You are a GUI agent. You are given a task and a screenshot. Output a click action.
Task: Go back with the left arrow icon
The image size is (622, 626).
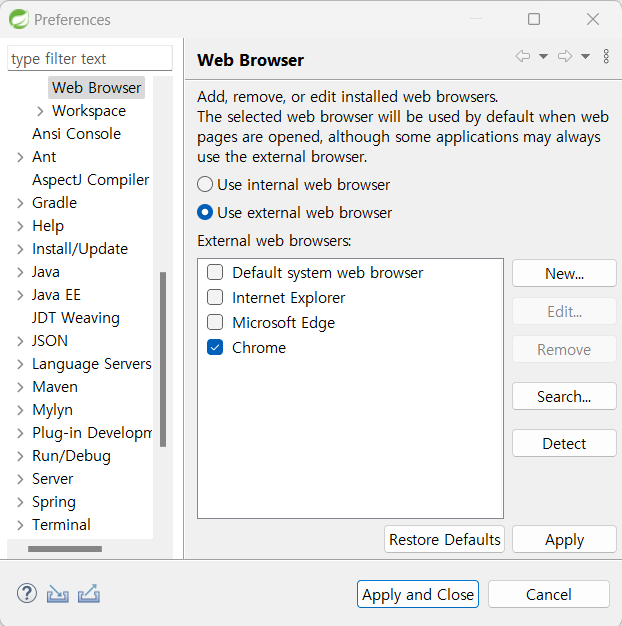click(523, 56)
